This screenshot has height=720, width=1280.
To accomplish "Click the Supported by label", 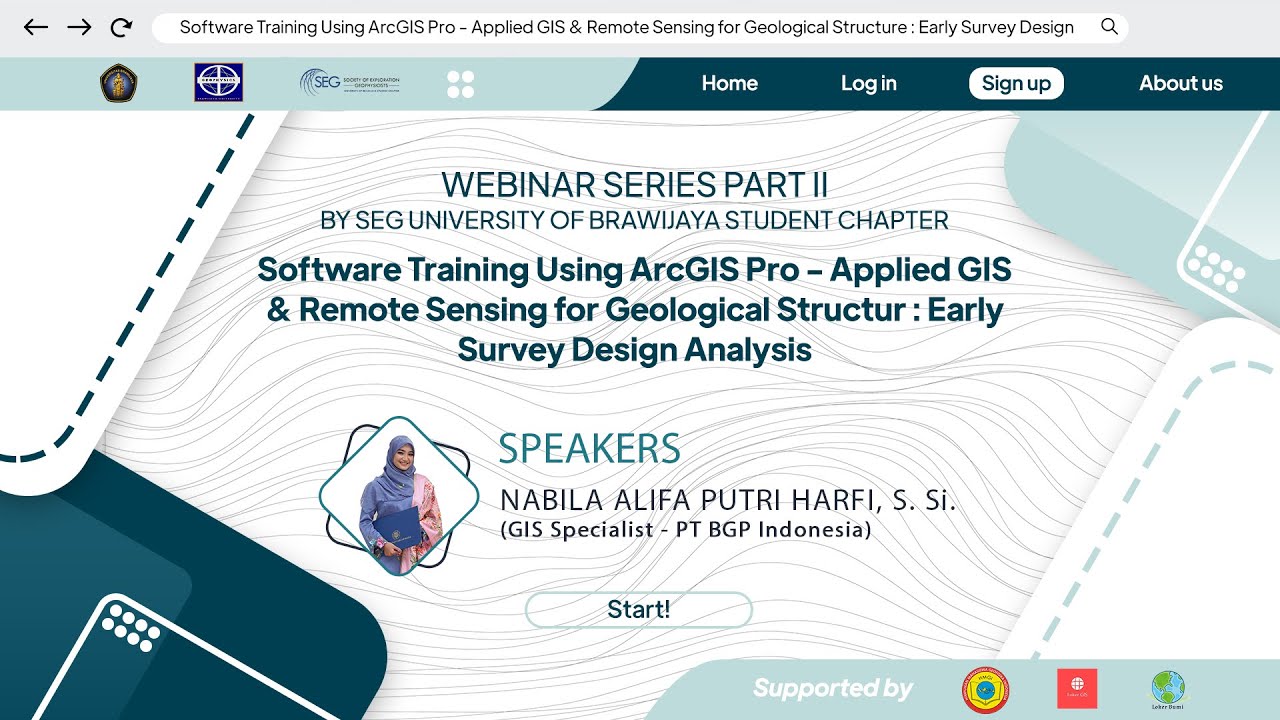I will 833,688.
